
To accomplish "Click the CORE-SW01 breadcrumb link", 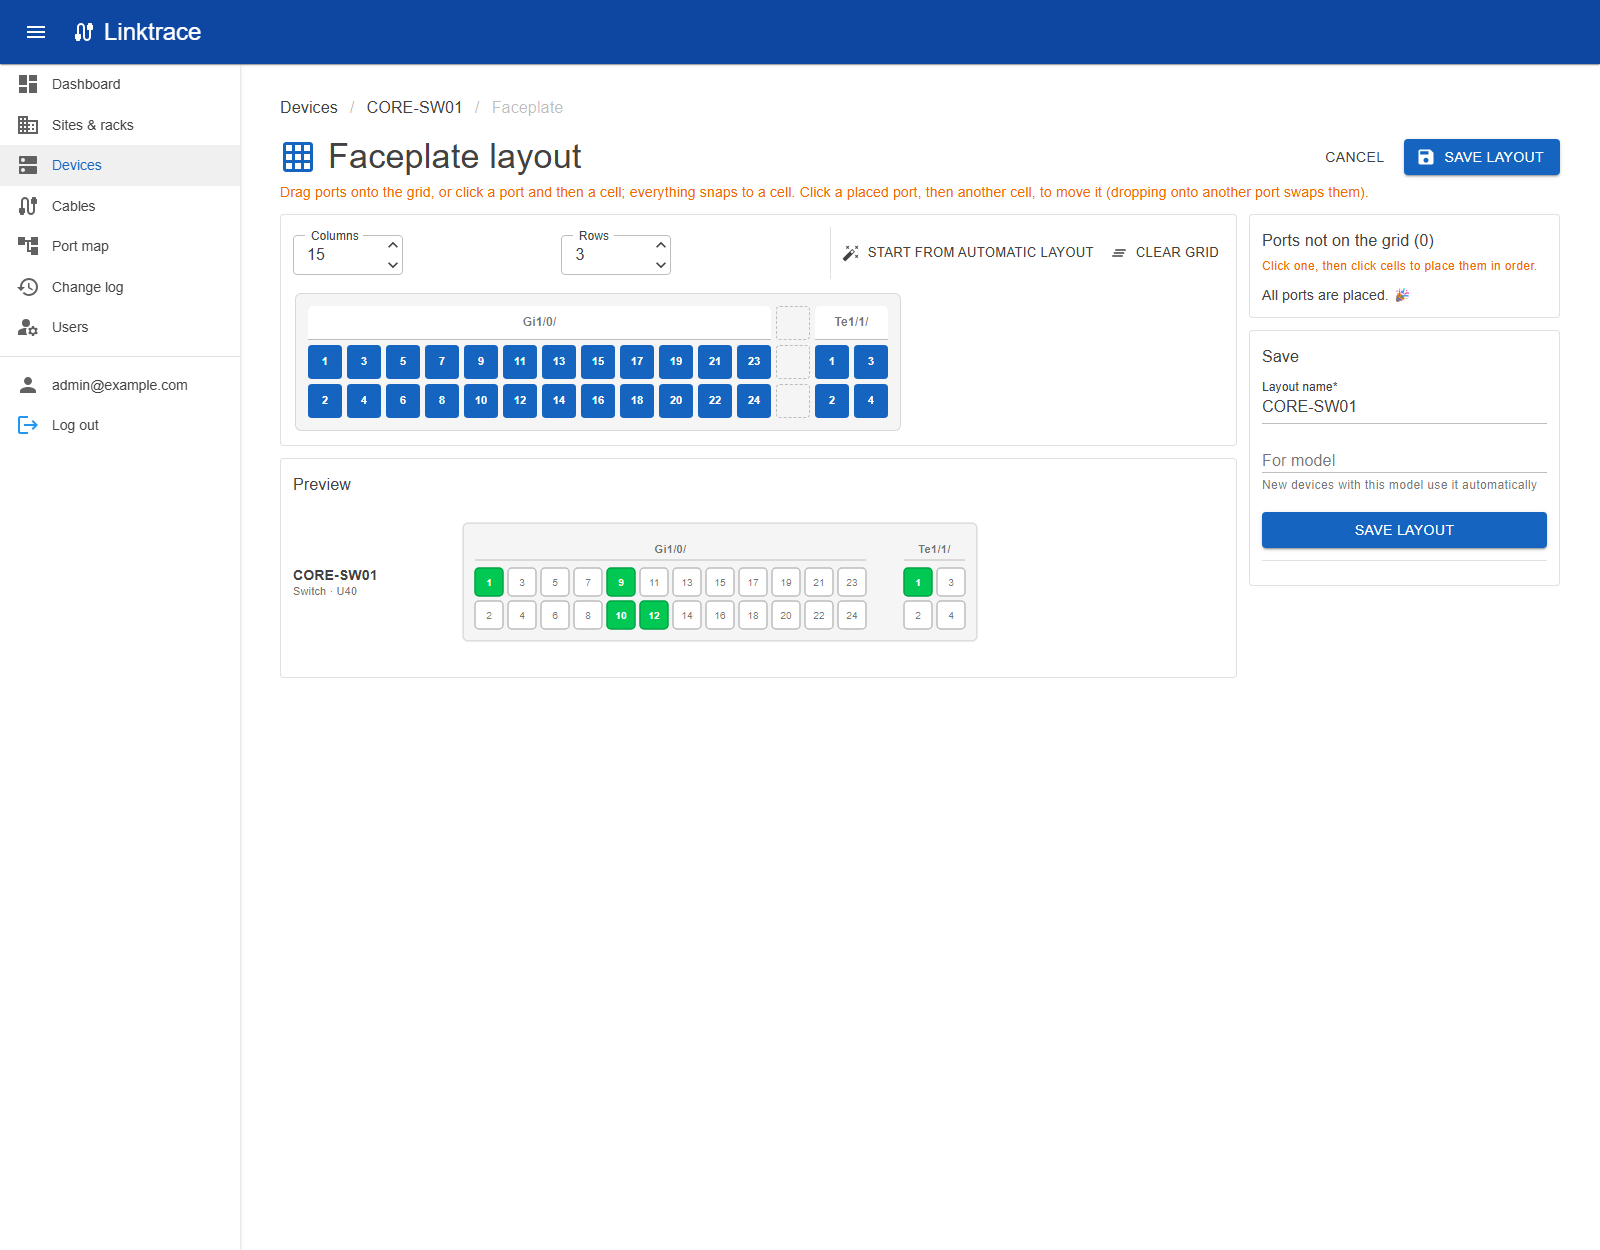I will (414, 107).
